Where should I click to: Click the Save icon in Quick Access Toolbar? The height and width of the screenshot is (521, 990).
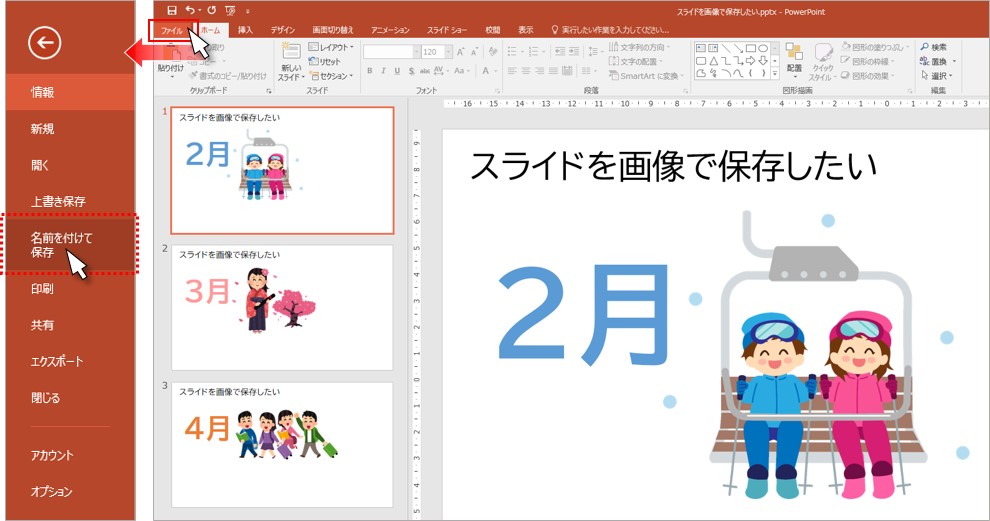click(x=172, y=10)
